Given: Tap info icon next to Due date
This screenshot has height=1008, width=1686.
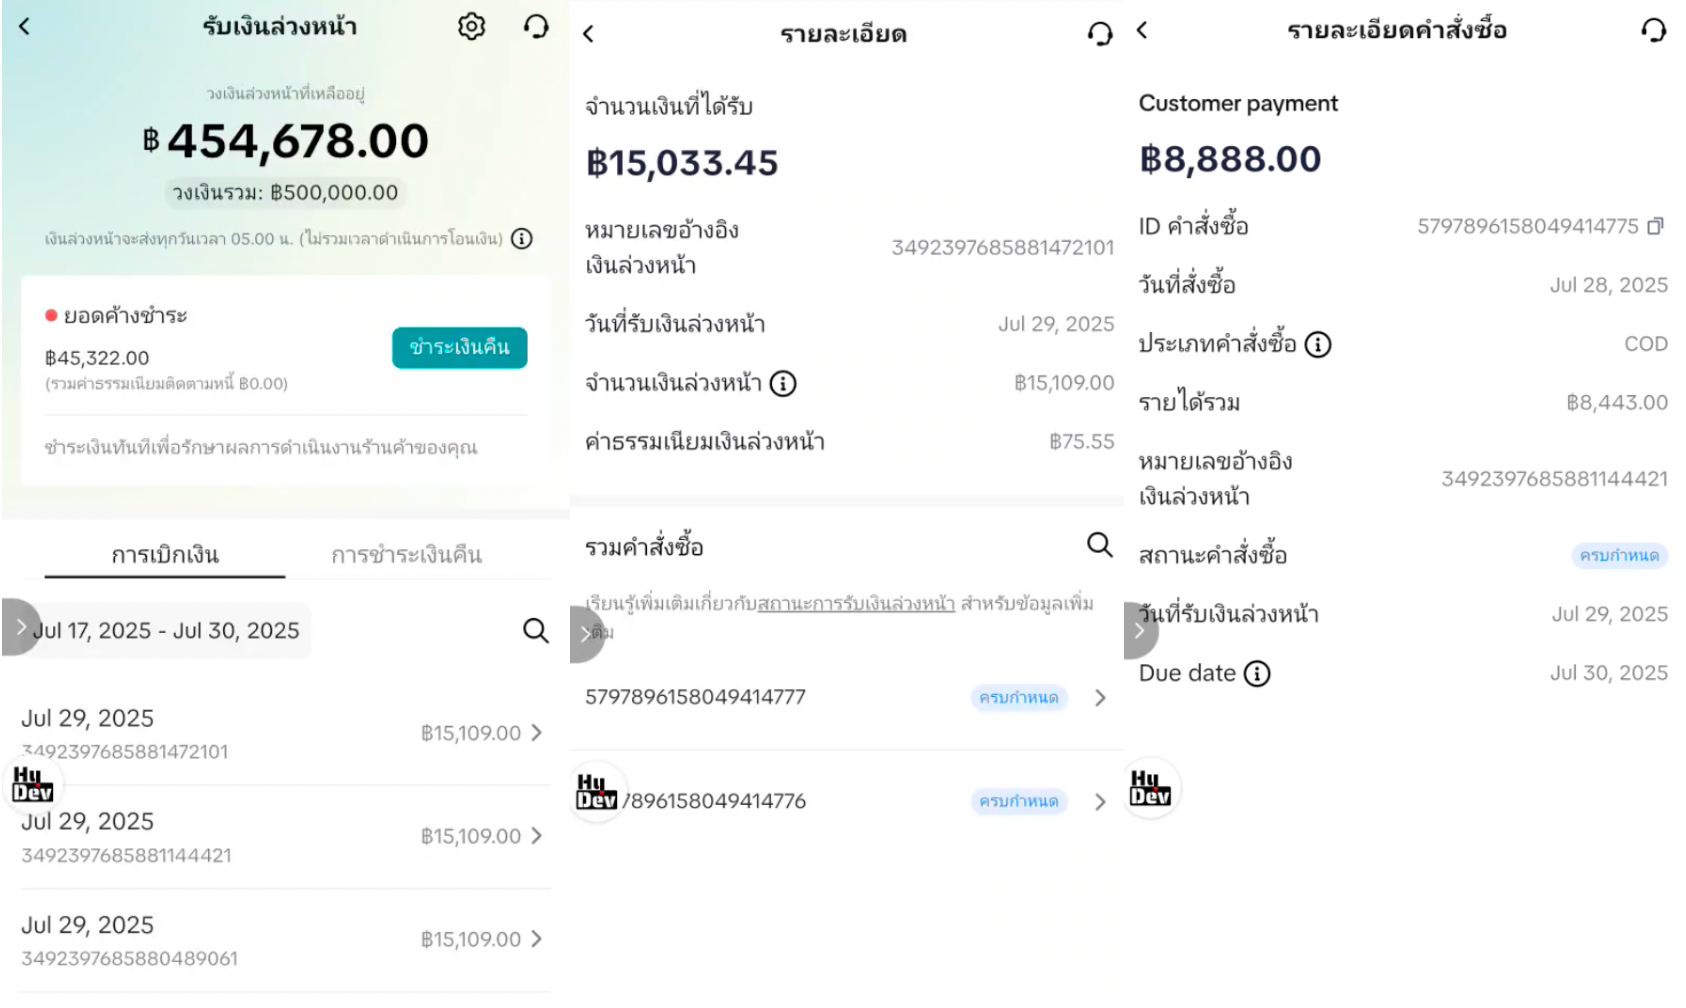Looking at the screenshot, I should point(1257,674).
